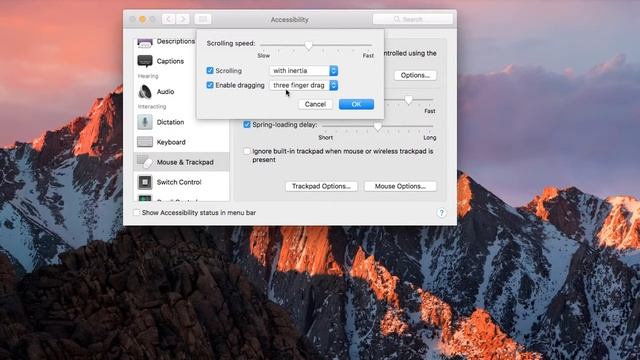Click the Scrolling speed slider thumb
Viewport: 640px width, 360px height.
point(308,45)
